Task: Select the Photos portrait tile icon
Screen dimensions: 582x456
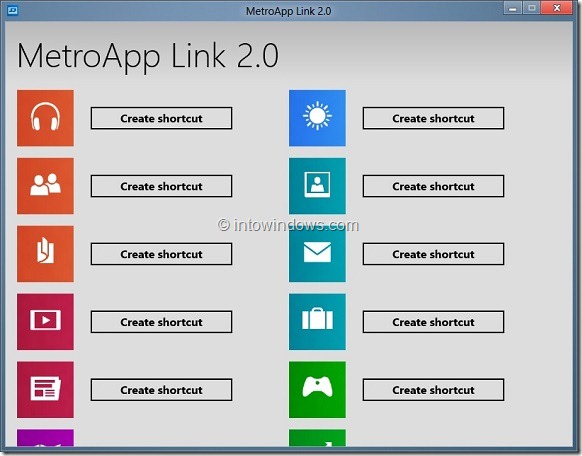Action: click(x=317, y=186)
